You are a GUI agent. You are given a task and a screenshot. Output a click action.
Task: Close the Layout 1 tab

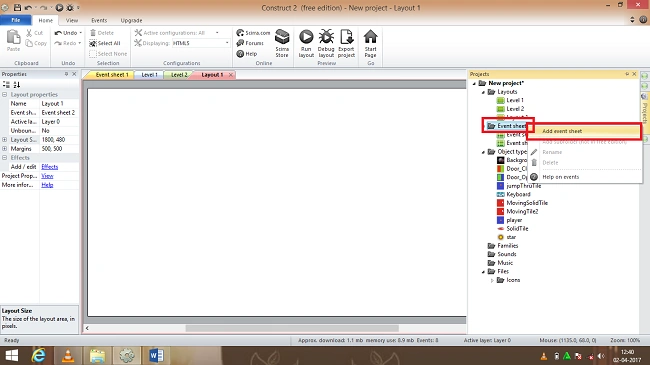tap(231, 75)
